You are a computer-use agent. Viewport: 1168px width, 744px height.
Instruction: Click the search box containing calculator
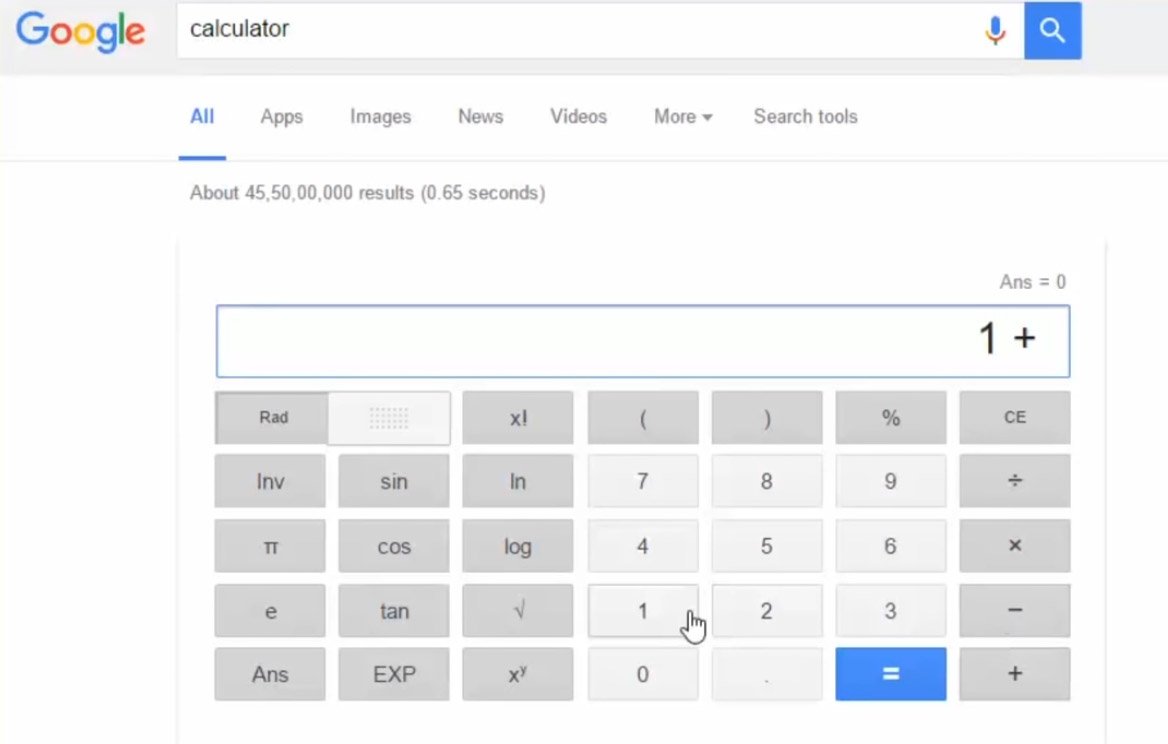click(x=580, y=30)
